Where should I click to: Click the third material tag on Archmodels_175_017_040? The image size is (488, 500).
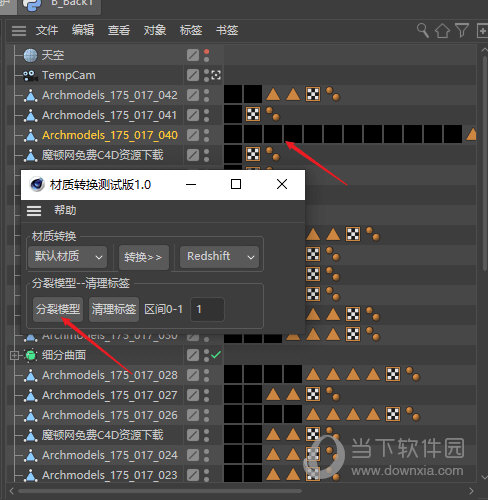(273, 134)
